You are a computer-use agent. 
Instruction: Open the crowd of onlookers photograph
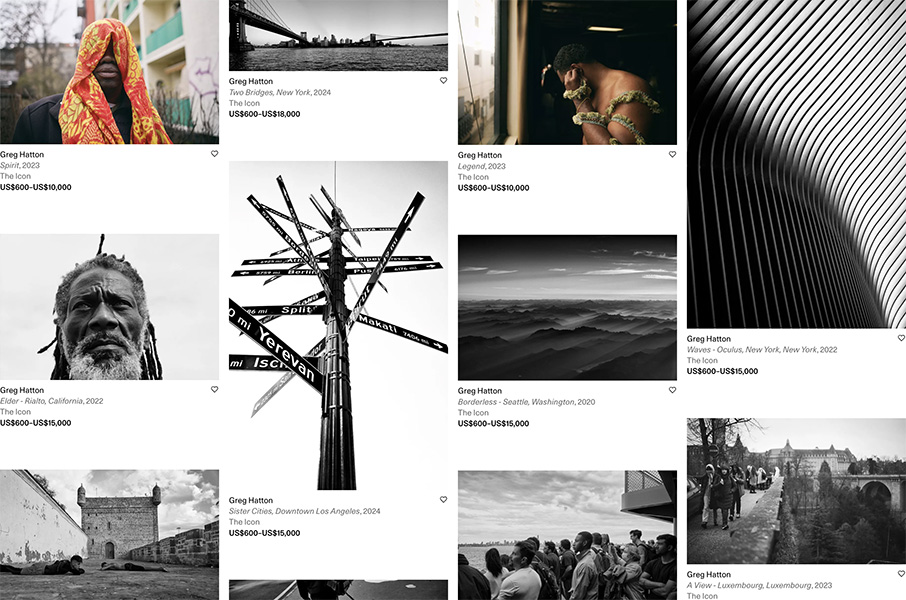567,535
